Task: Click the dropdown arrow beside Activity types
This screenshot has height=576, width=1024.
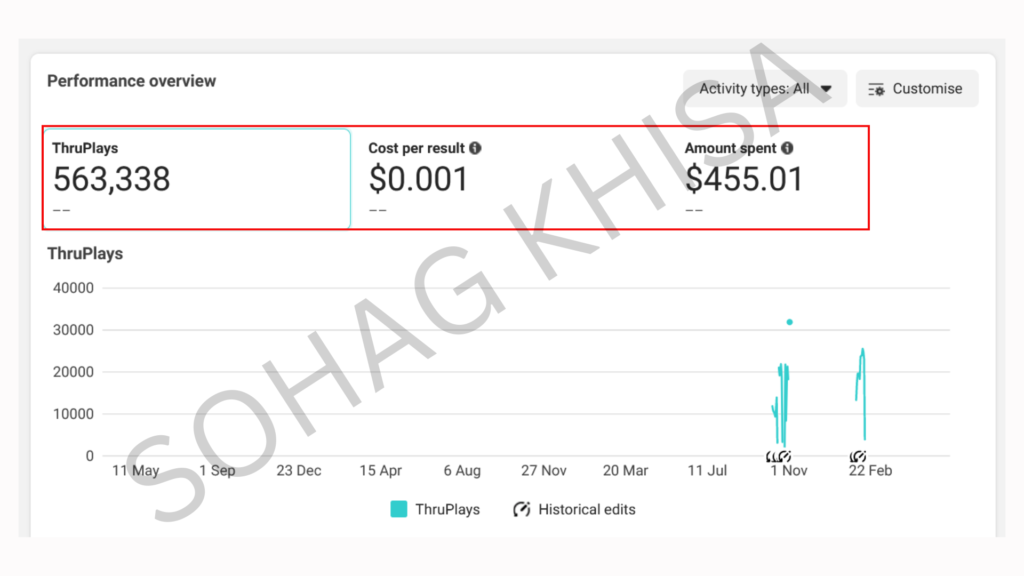Action: (x=826, y=89)
